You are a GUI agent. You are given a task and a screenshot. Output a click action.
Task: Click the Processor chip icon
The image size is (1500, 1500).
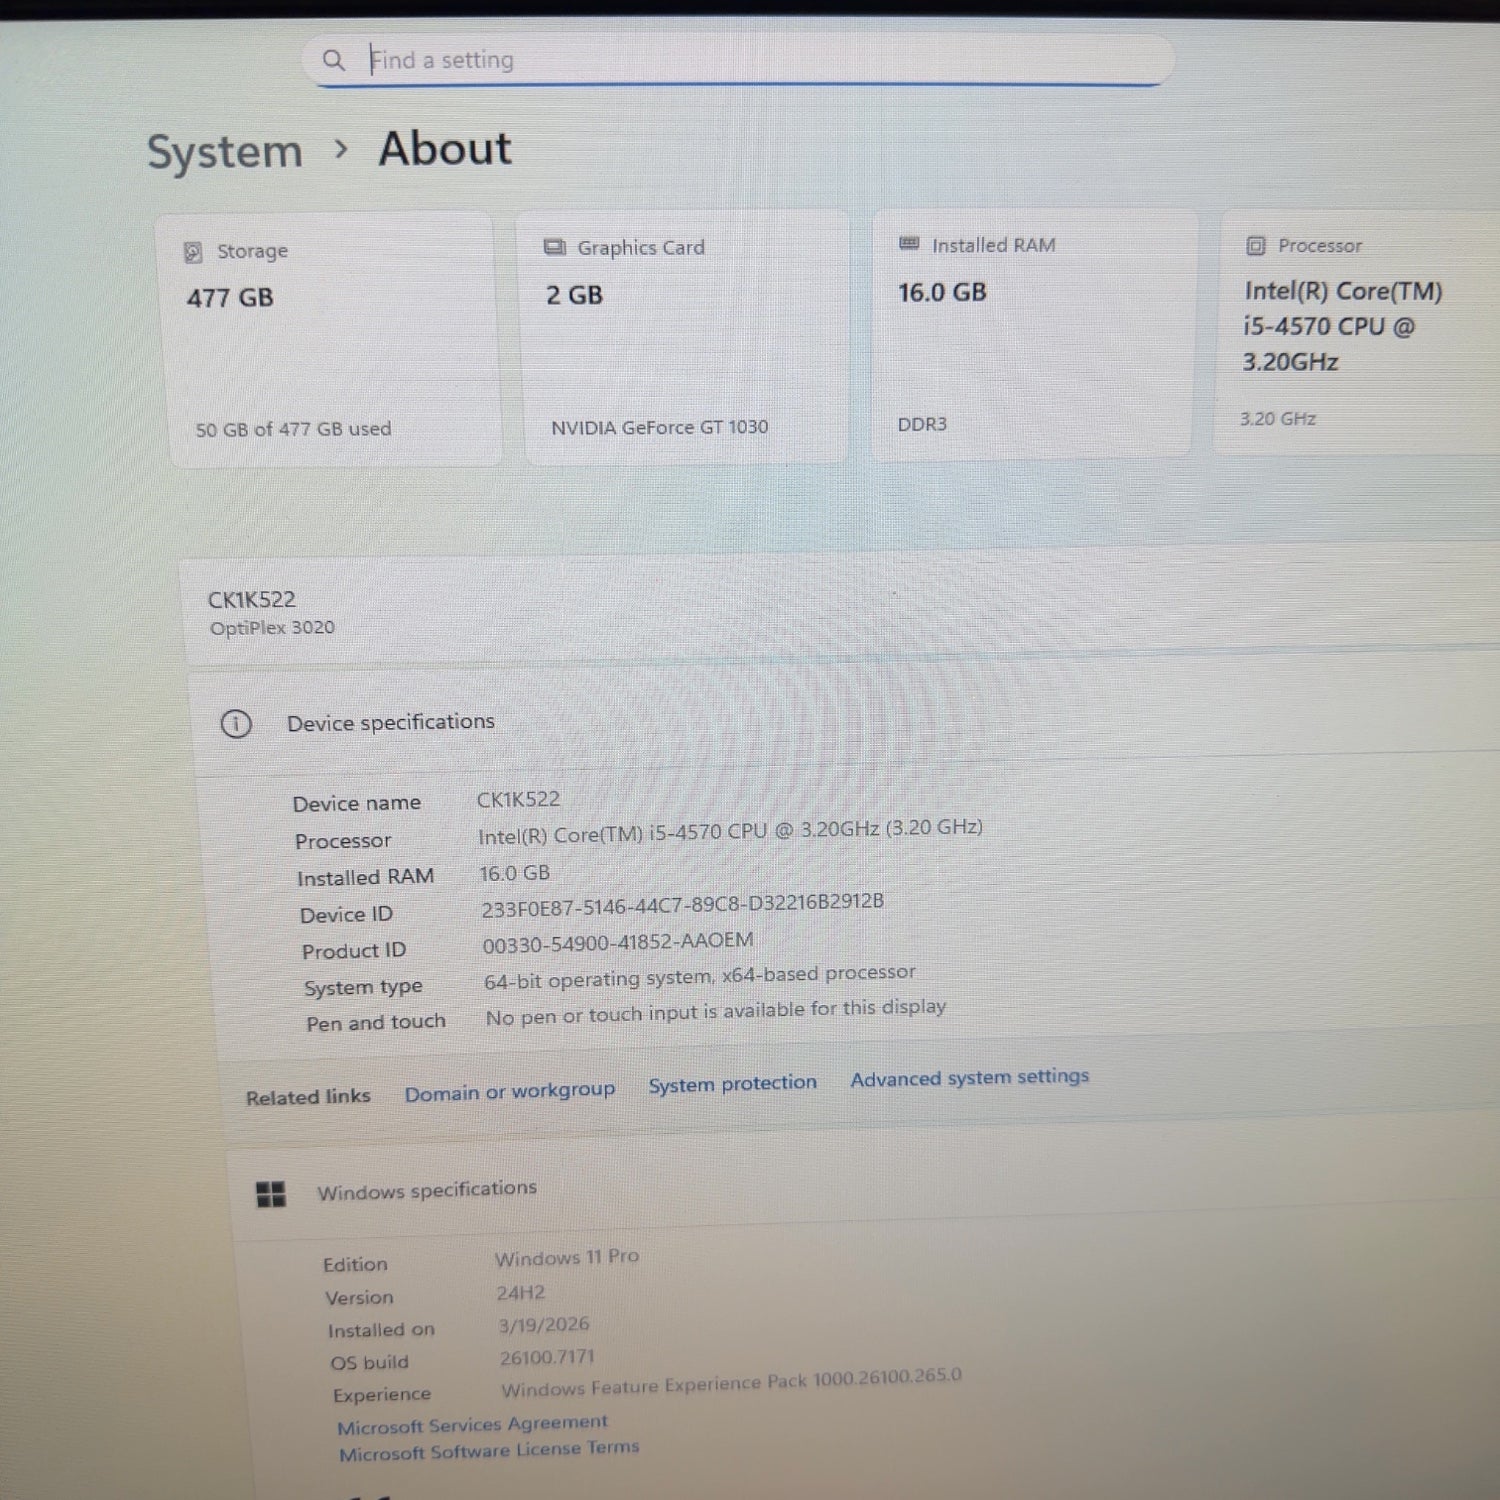(1255, 244)
